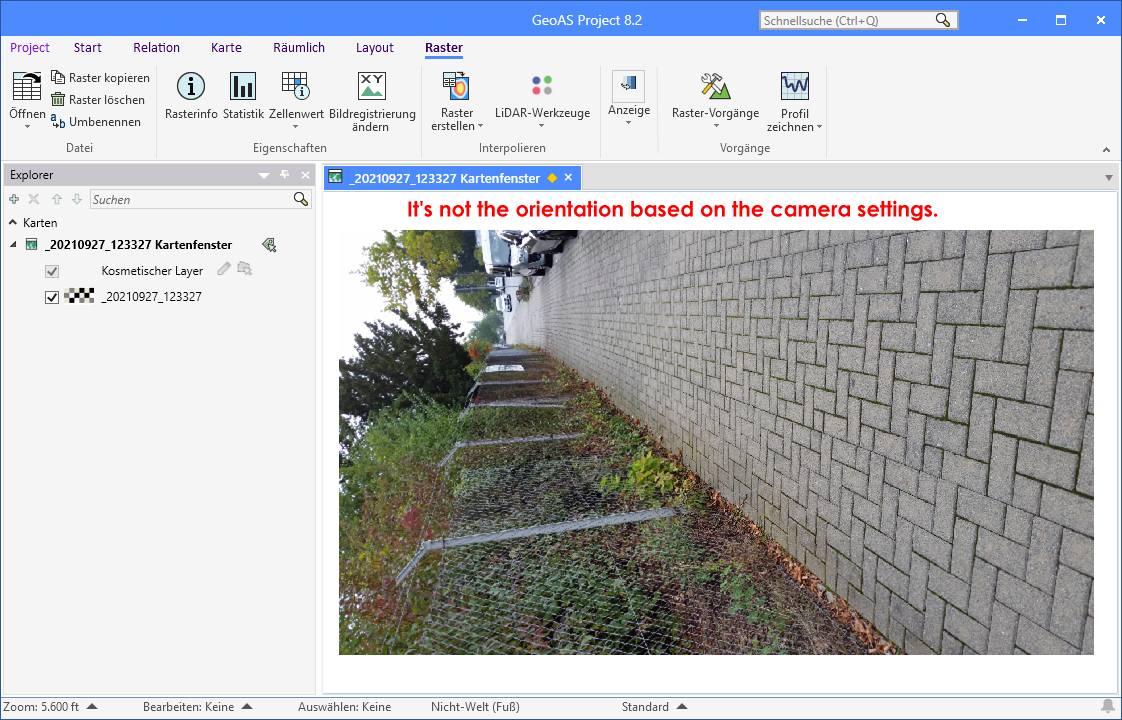Click the raster layer checkered thumbnail
This screenshot has height=720, width=1122.
tap(79, 296)
